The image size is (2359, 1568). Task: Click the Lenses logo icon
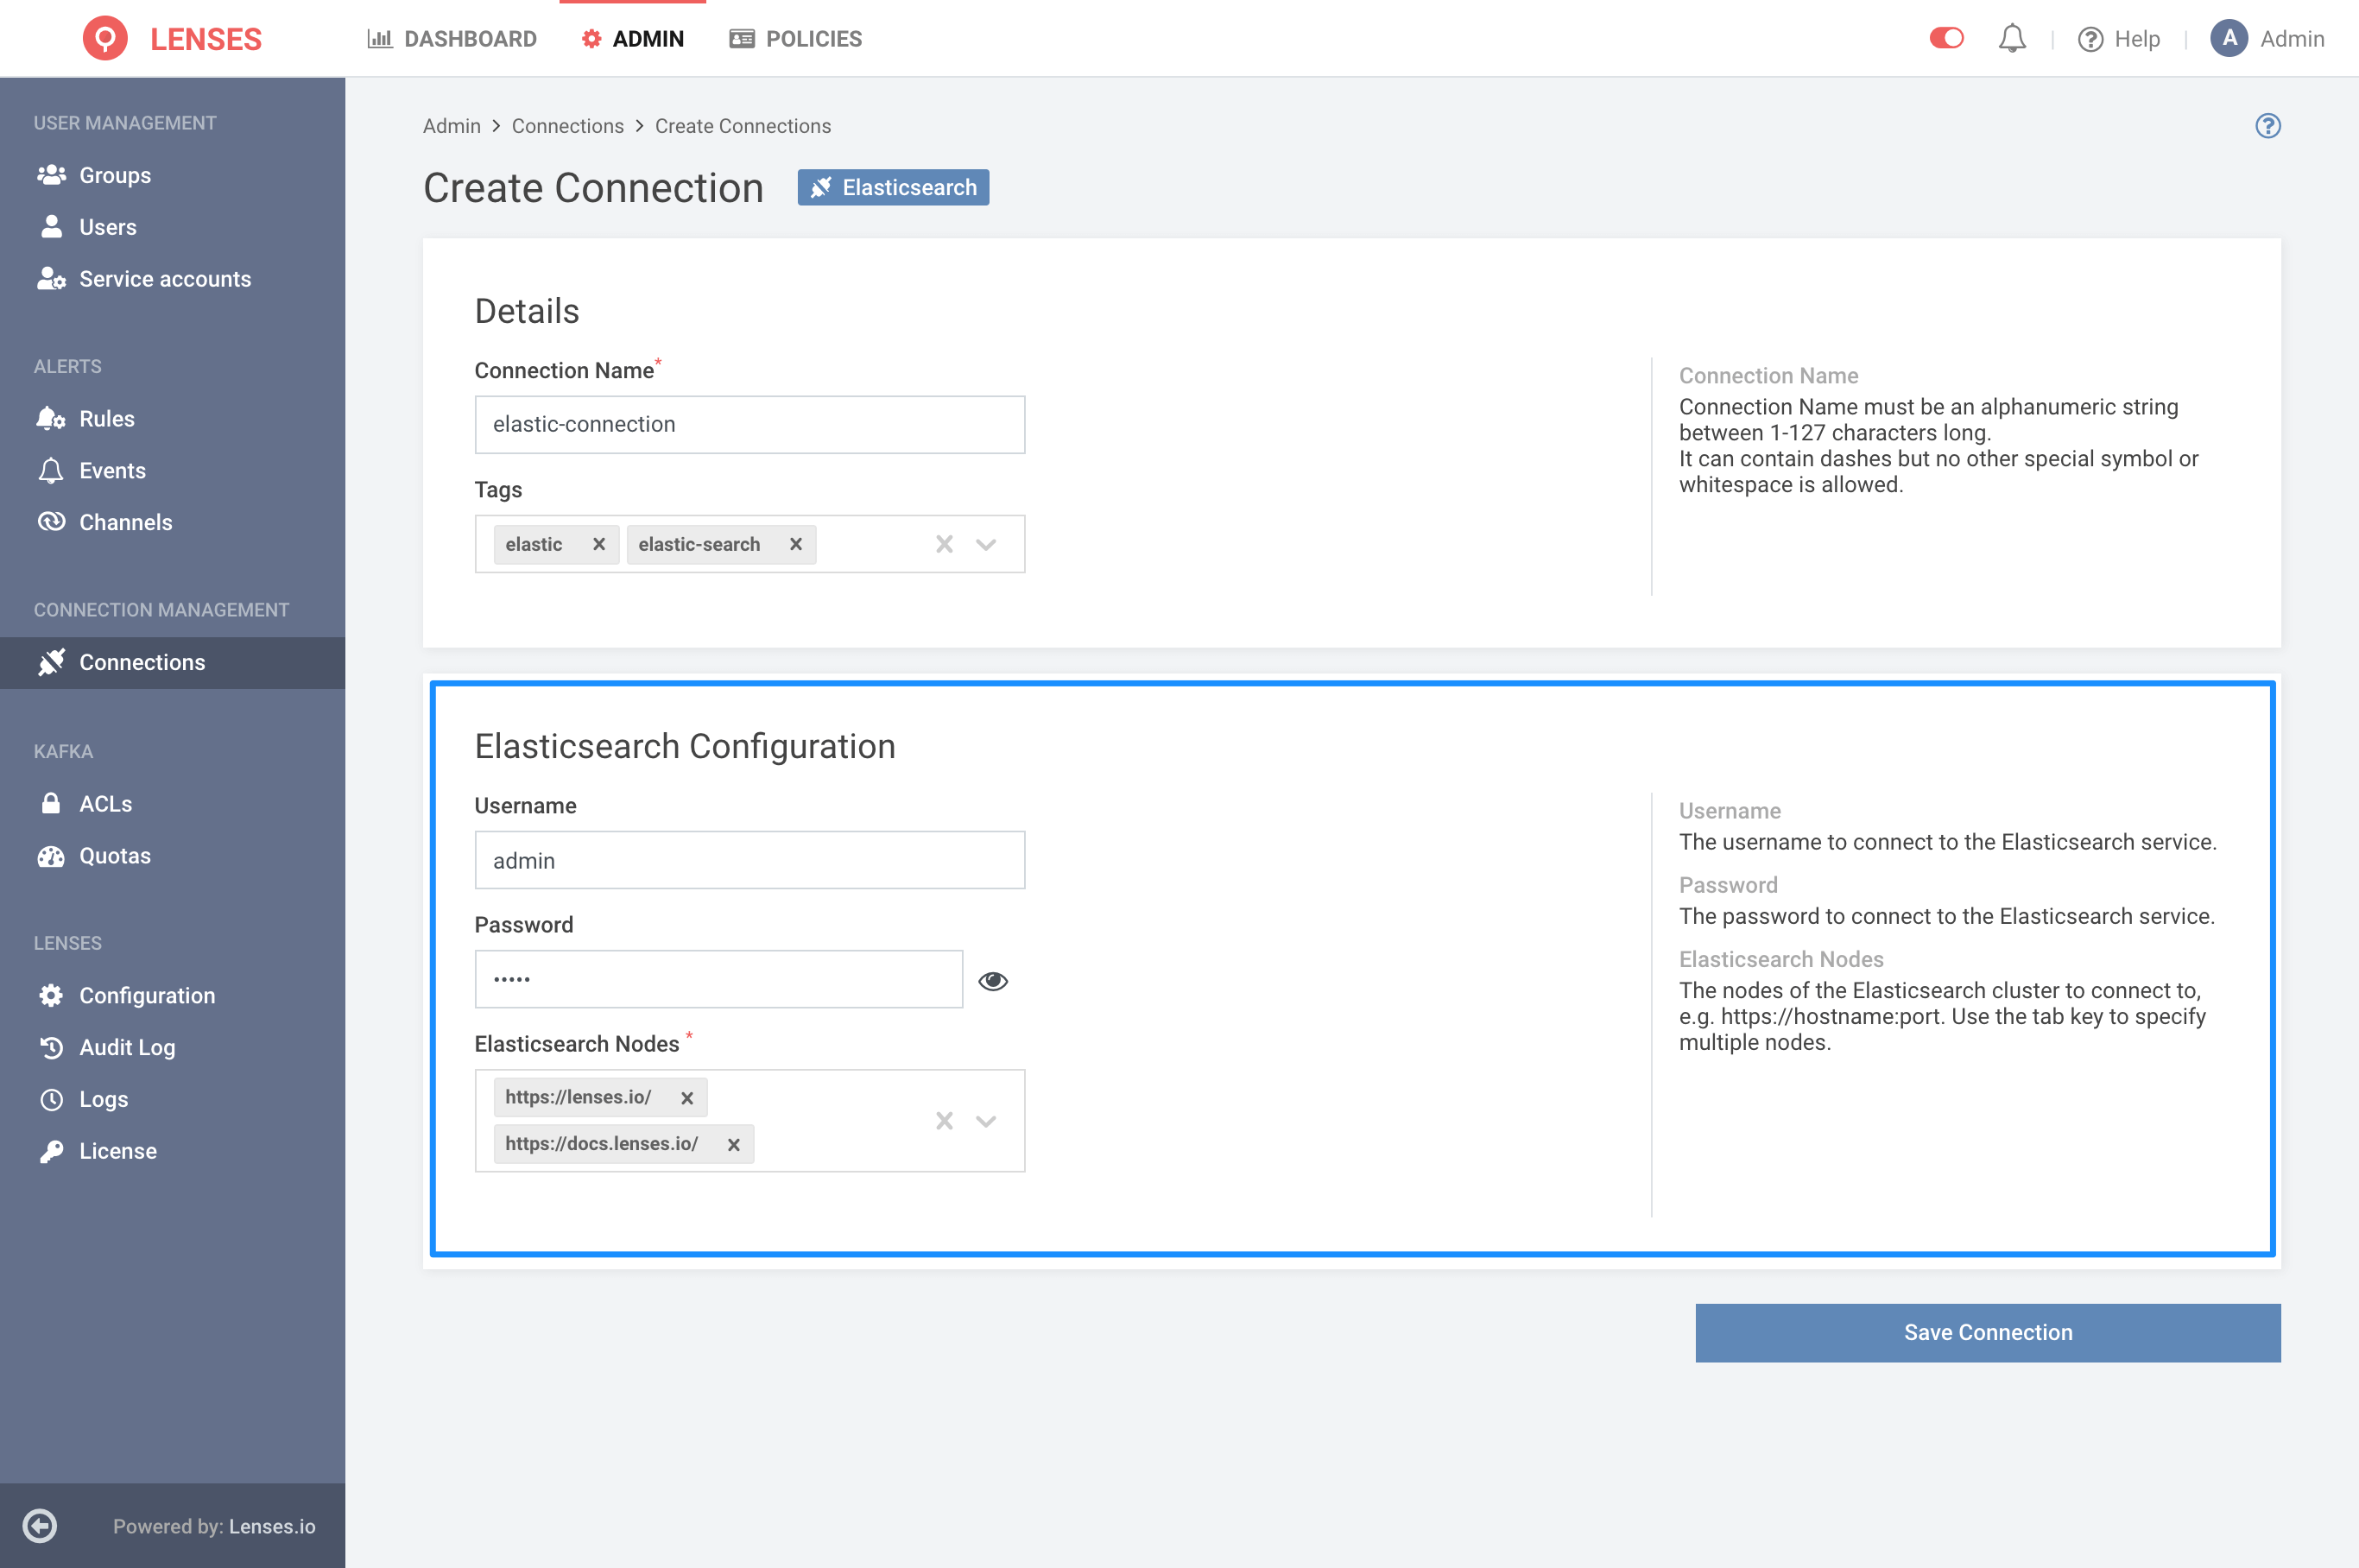pyautogui.click(x=105, y=39)
